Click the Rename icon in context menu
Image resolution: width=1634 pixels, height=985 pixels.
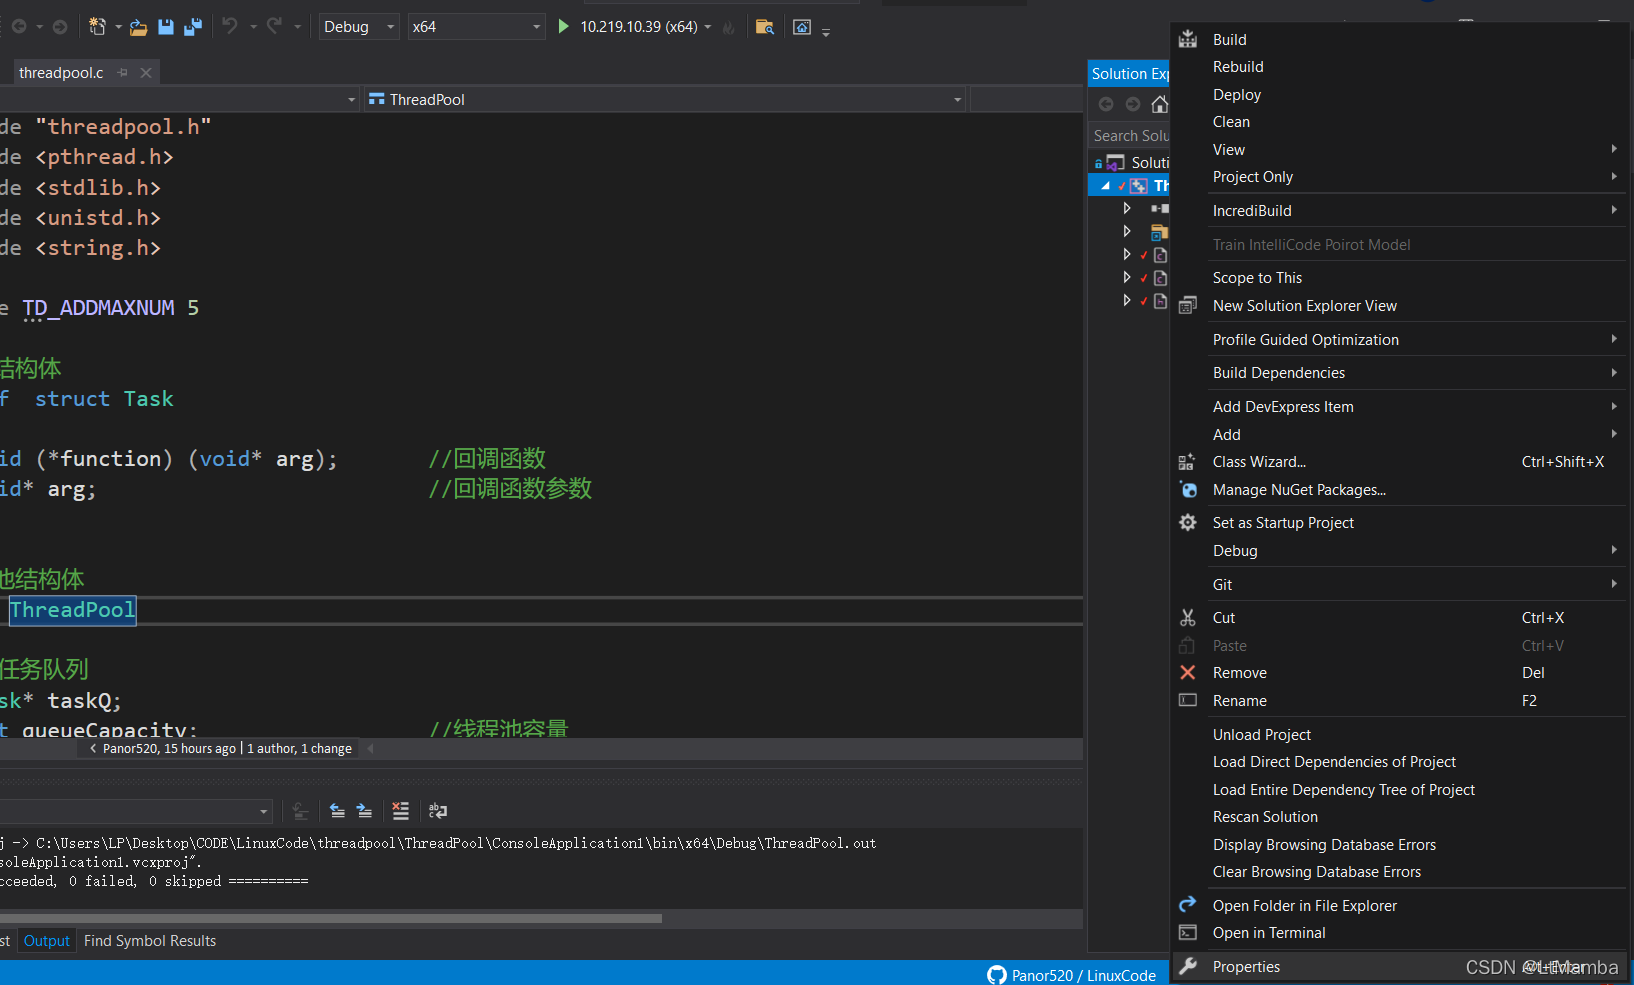coord(1188,700)
